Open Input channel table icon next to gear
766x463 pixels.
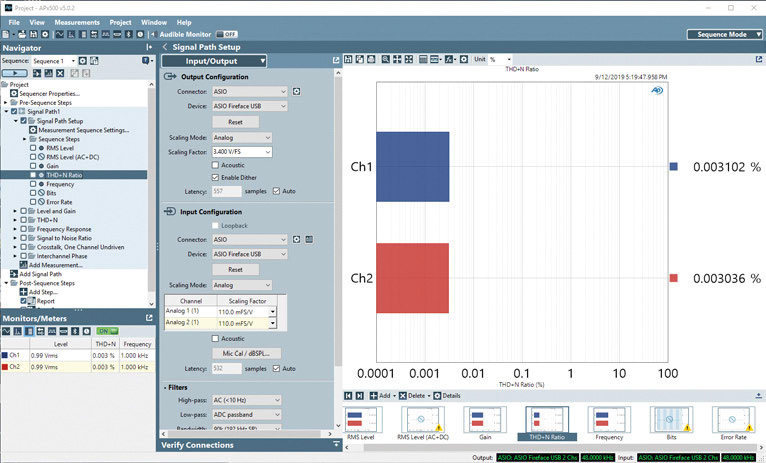309,239
